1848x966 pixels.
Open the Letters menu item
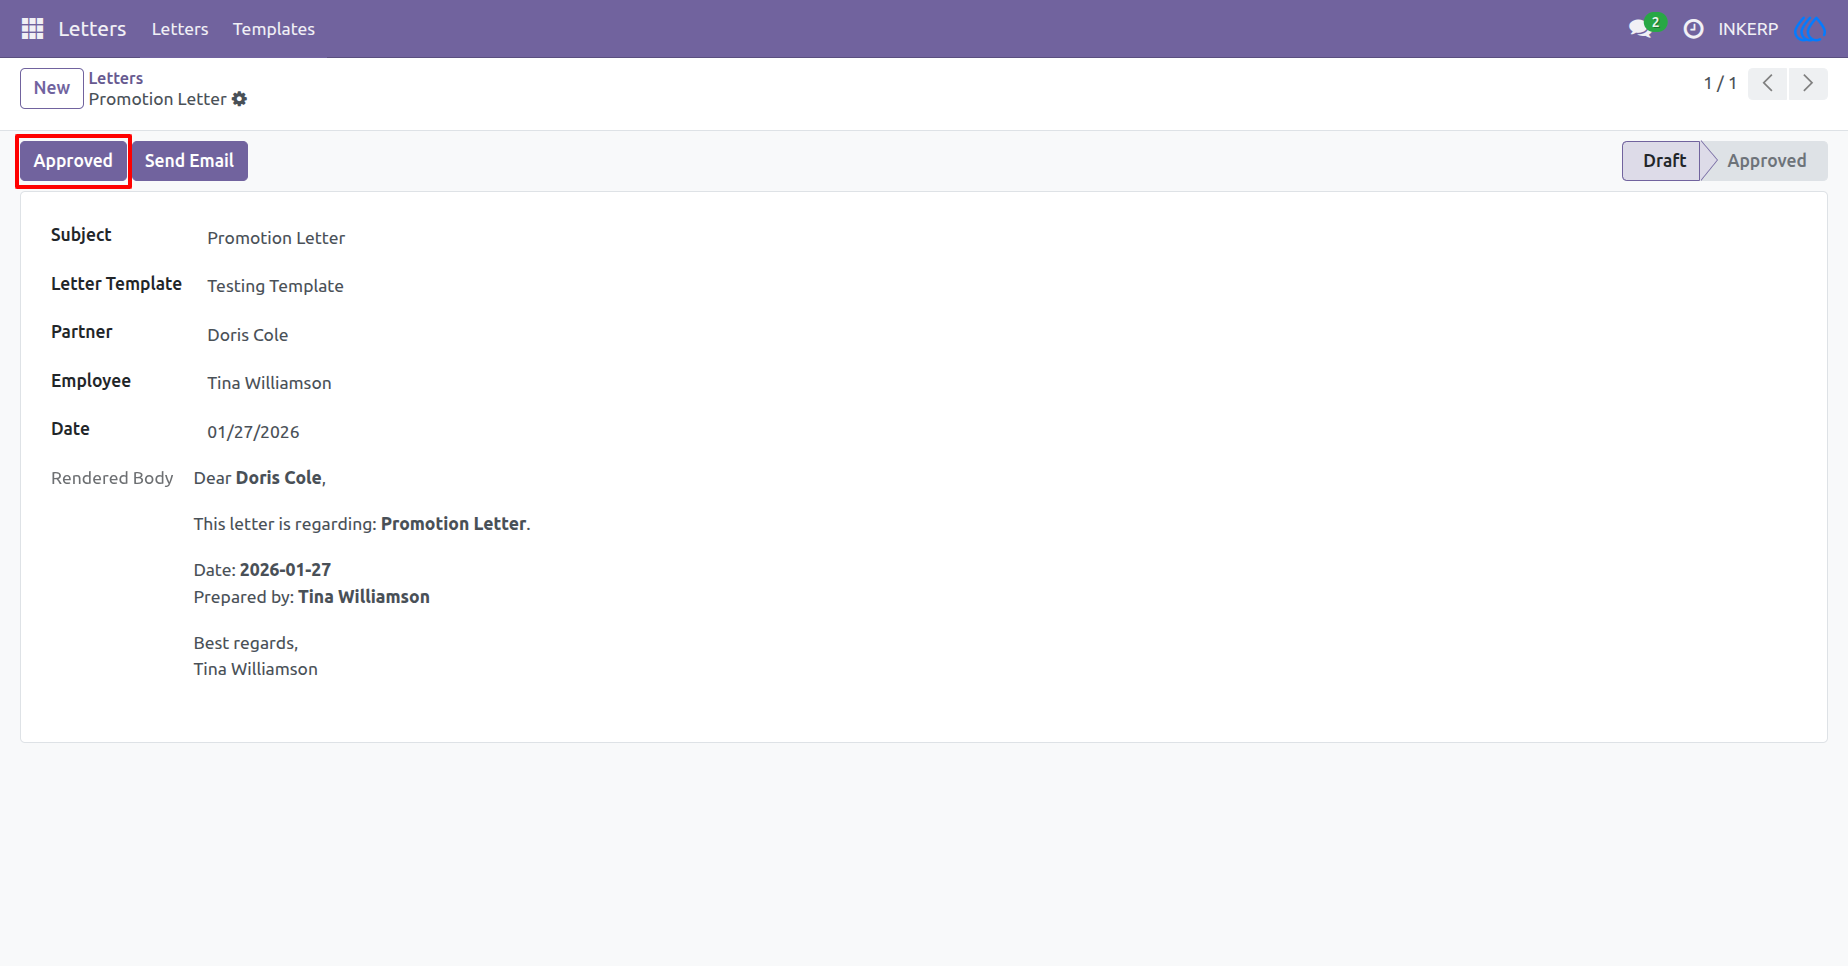click(180, 29)
